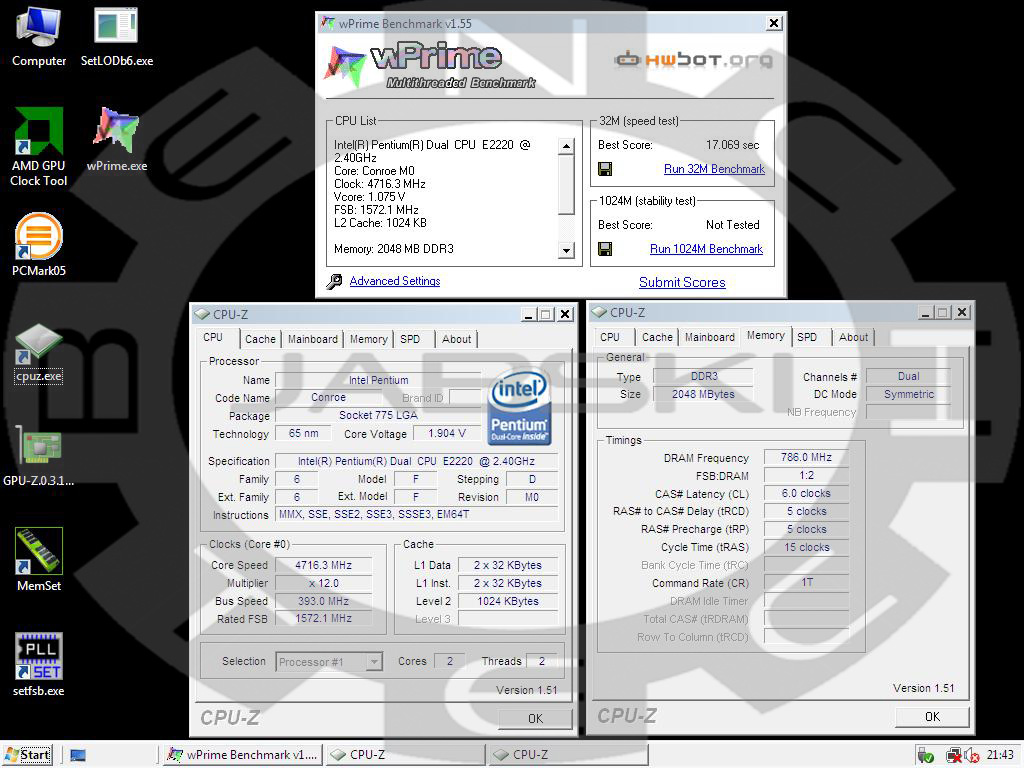Open the Start menu
Screen dimensions: 1024x768
[x=27, y=755]
